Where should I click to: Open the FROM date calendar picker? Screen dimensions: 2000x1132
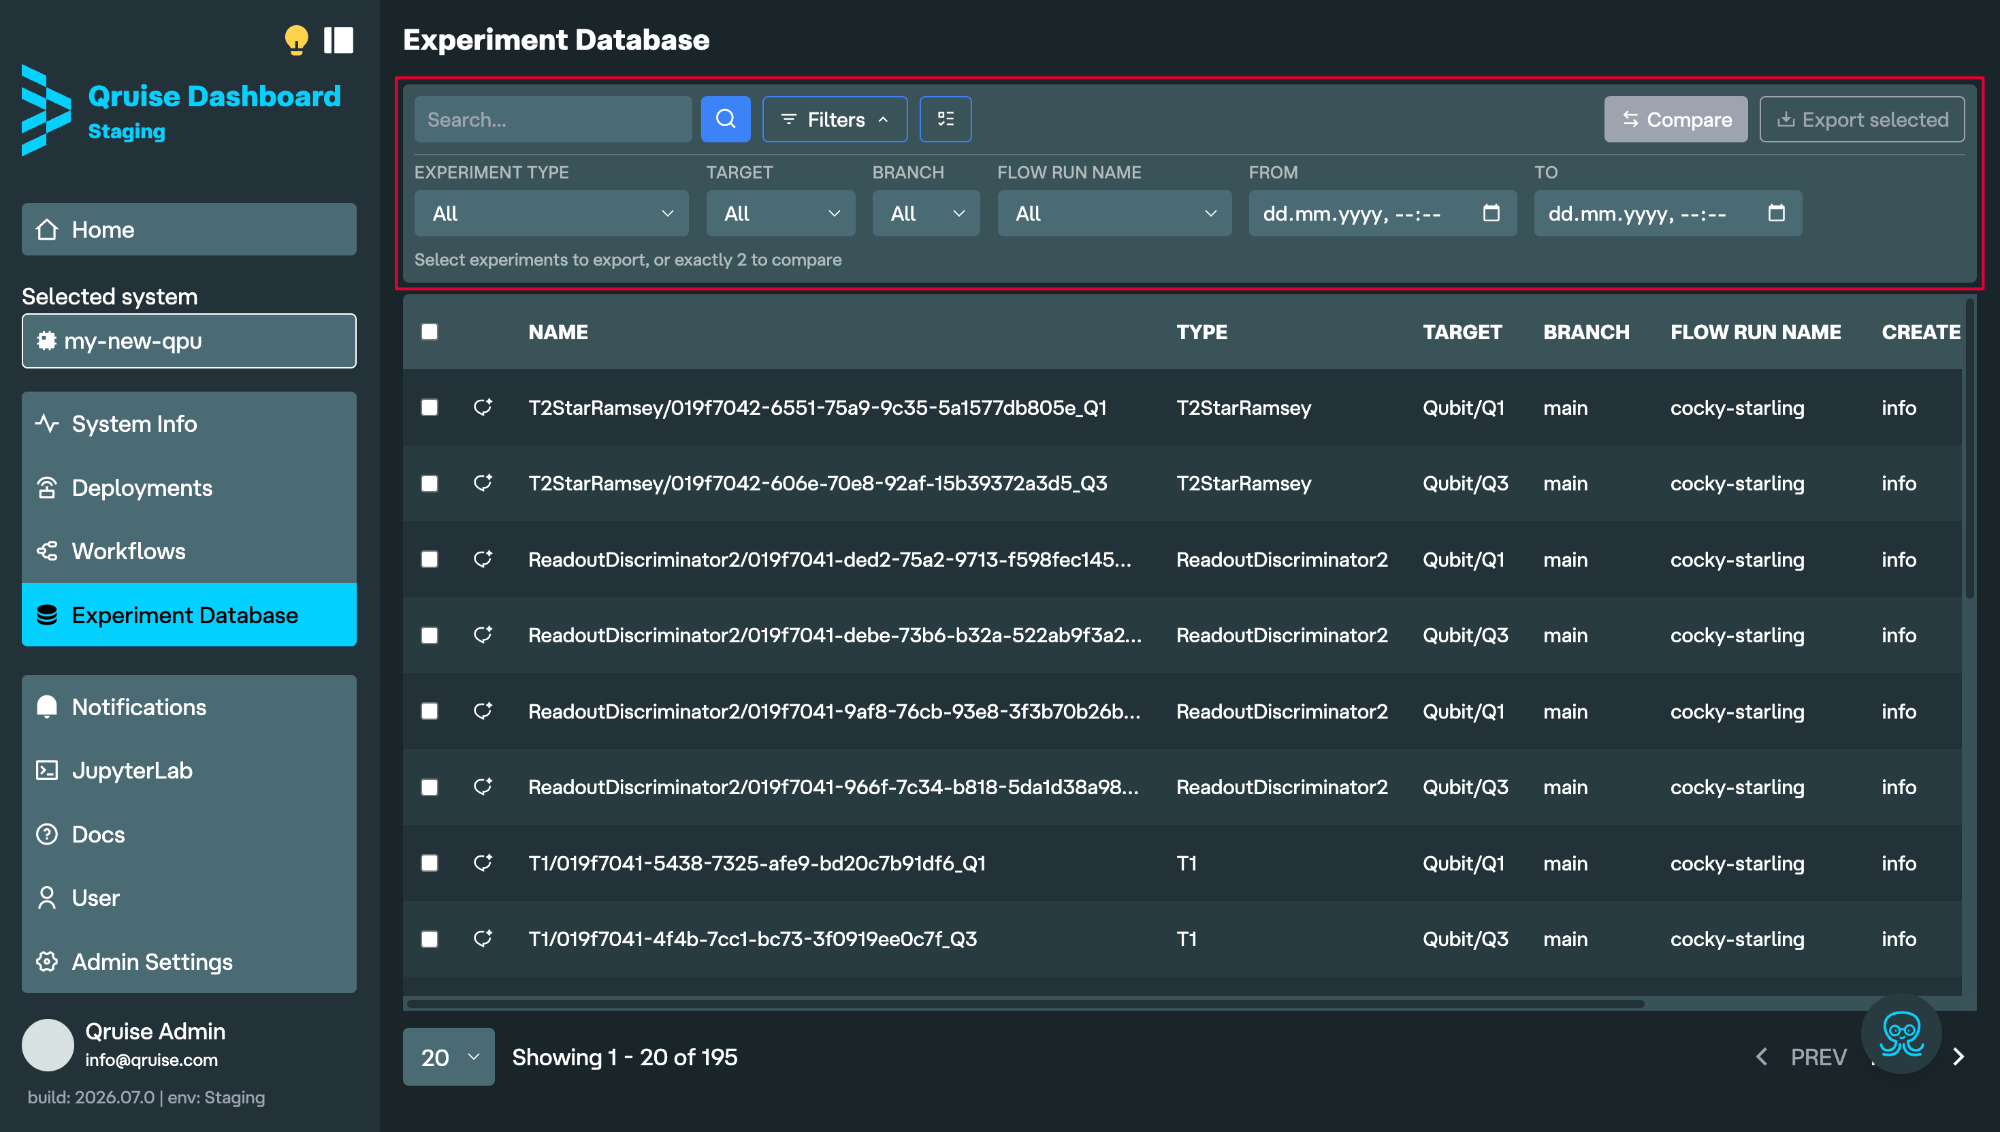(x=1491, y=213)
